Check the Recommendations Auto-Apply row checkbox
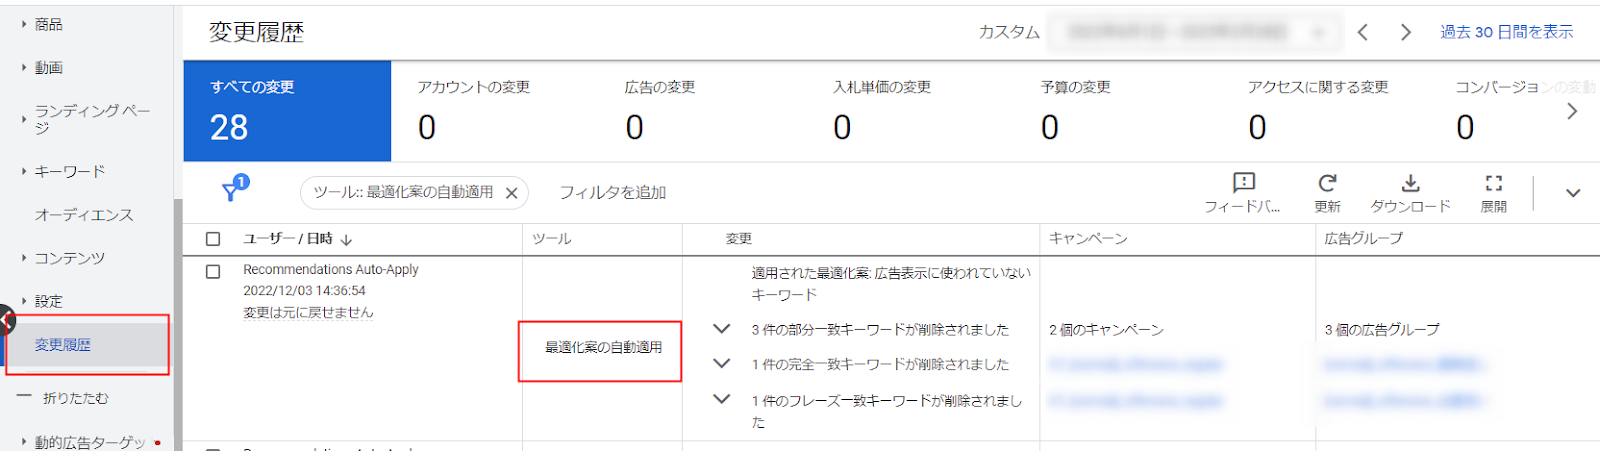The width and height of the screenshot is (1600, 451). 213,271
